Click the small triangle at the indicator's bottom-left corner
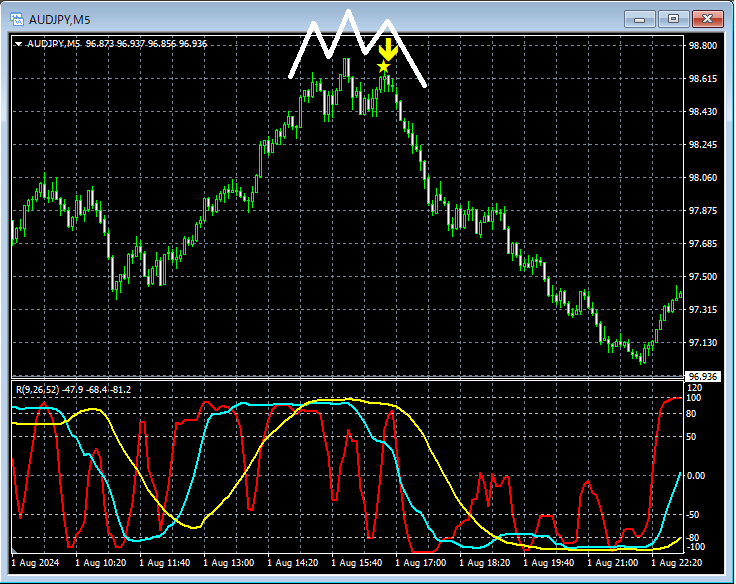The width and height of the screenshot is (736, 584). 14,550
